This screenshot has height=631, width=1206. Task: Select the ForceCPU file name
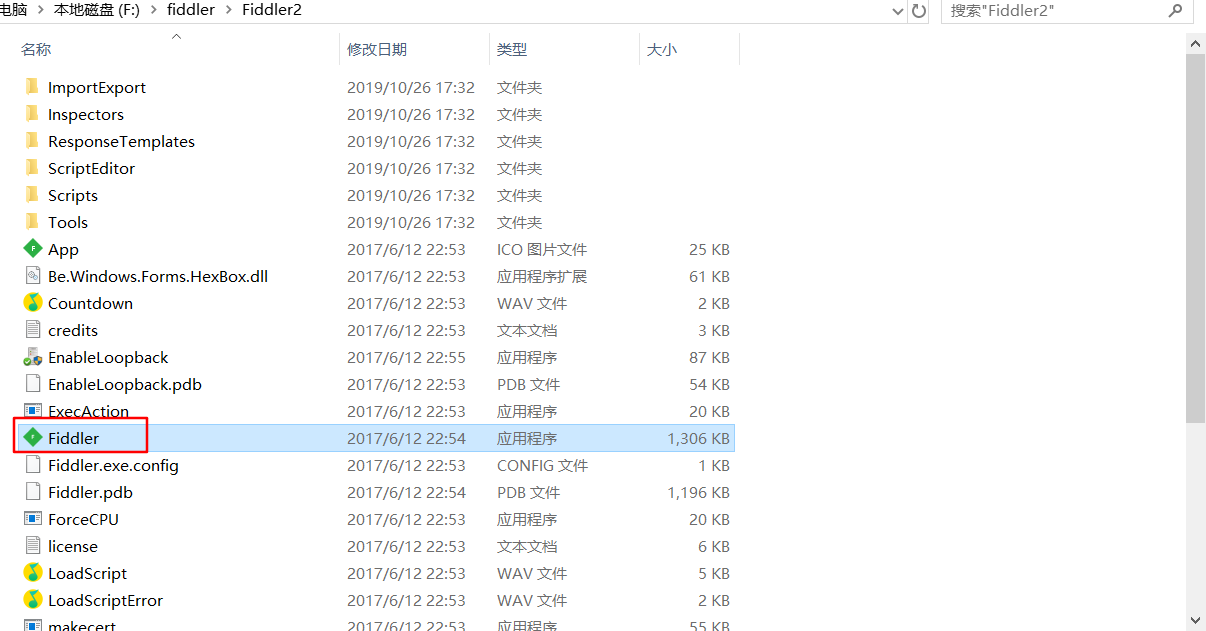tap(83, 520)
